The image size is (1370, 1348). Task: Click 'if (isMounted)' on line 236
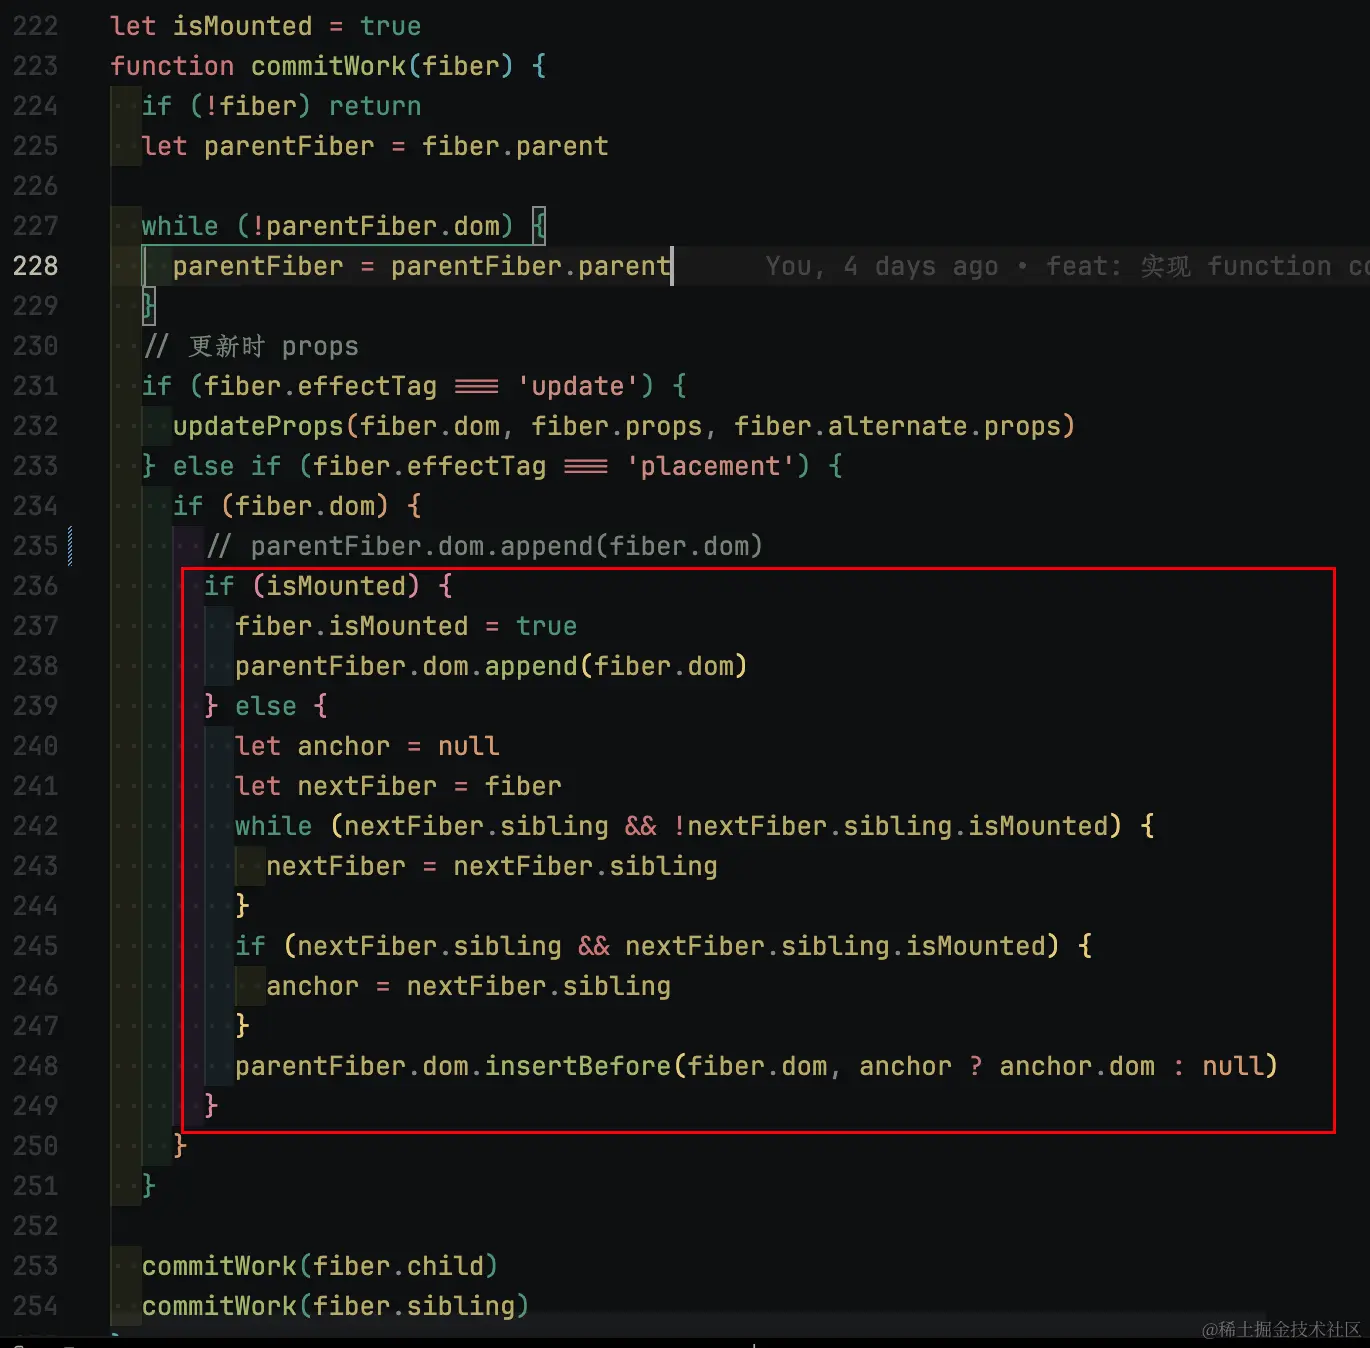click(x=312, y=586)
